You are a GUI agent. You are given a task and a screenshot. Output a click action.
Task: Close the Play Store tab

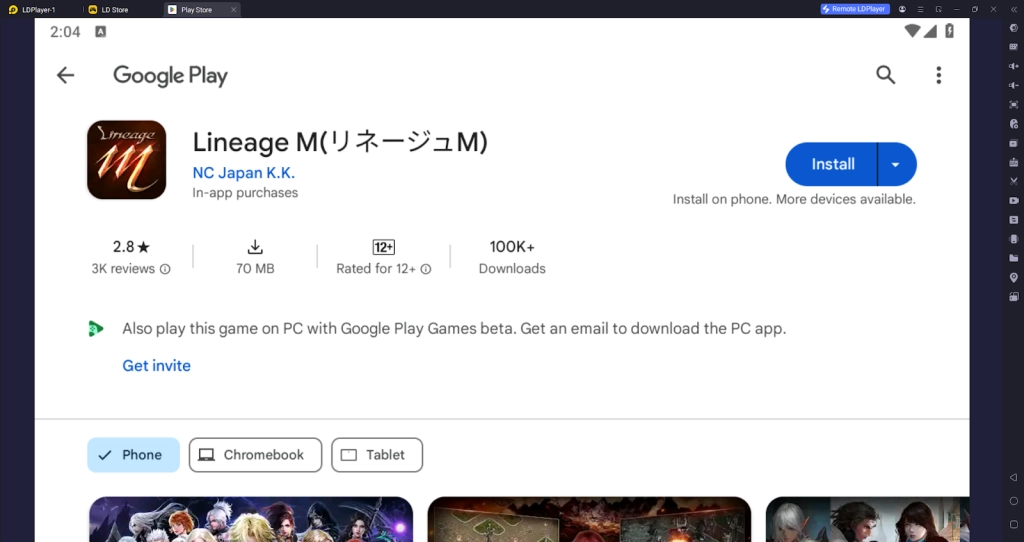pos(233,9)
